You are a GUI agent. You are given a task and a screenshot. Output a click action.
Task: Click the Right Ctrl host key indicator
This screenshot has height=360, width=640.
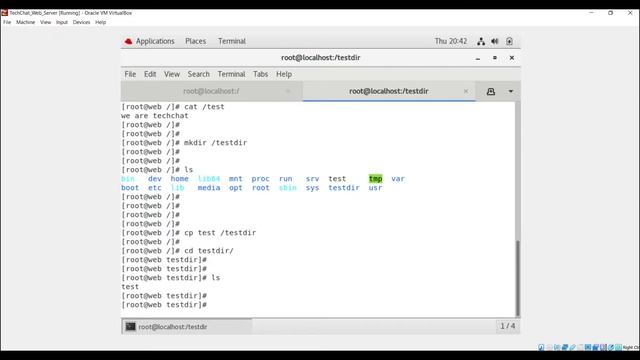pyautogui.click(x=631, y=347)
